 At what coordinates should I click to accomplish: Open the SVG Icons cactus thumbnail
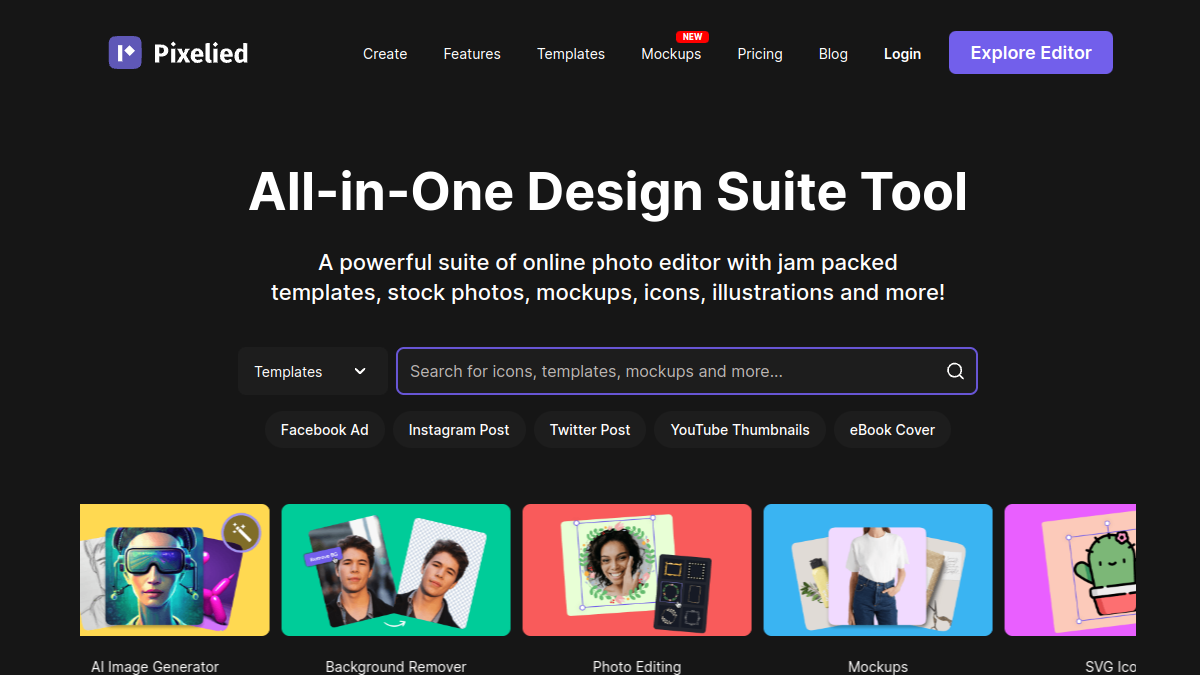click(x=1070, y=570)
